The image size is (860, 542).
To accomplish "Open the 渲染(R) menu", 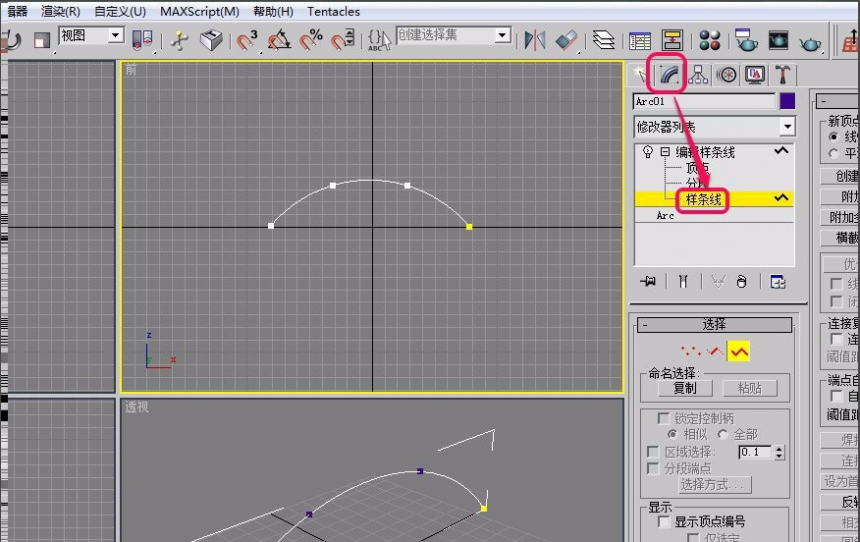I will coord(60,12).
